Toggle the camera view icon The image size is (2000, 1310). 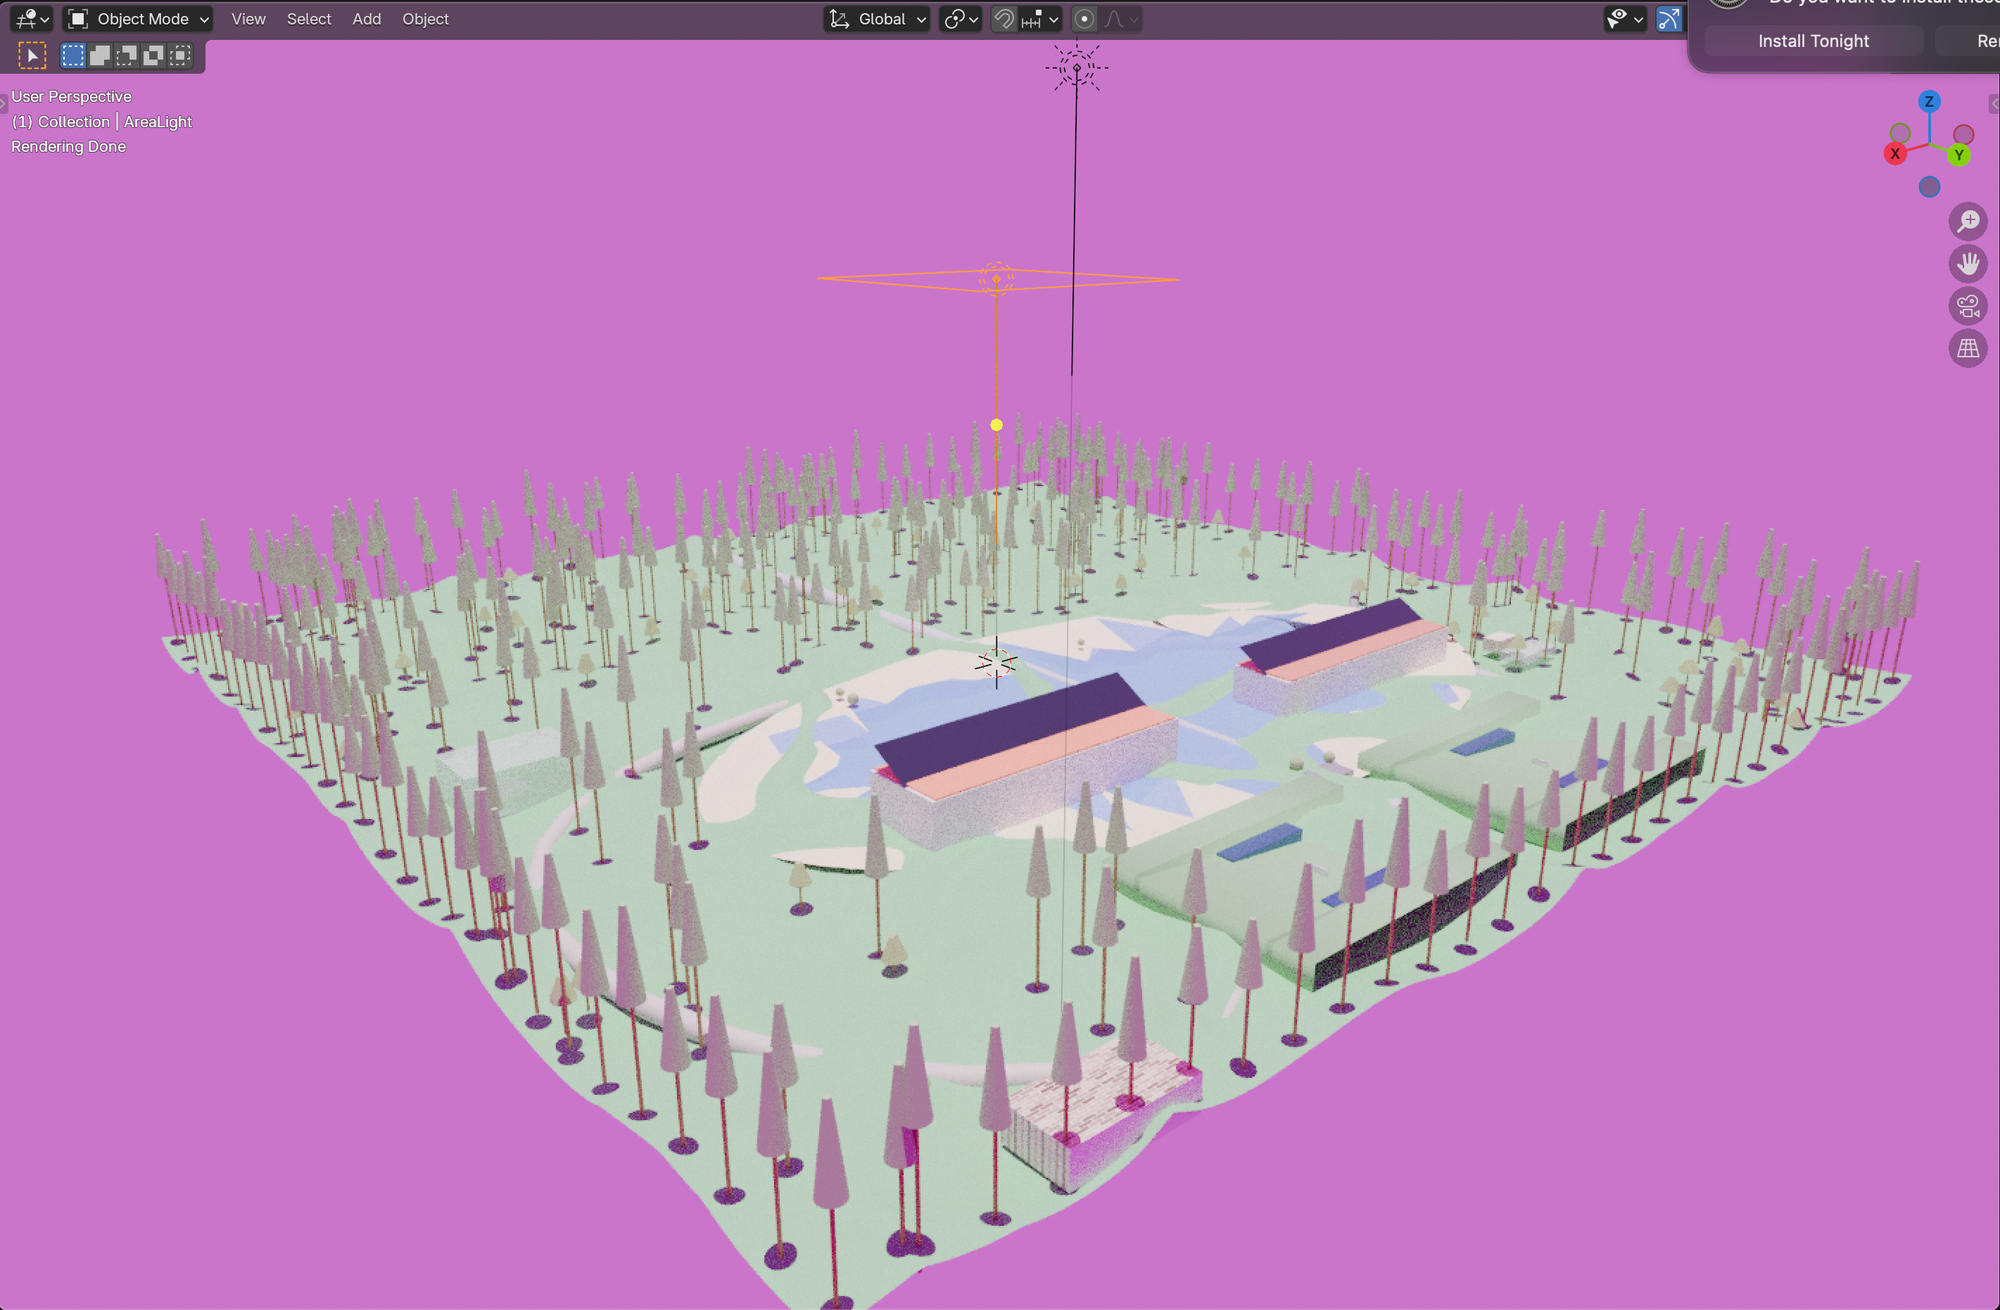pos(1968,306)
